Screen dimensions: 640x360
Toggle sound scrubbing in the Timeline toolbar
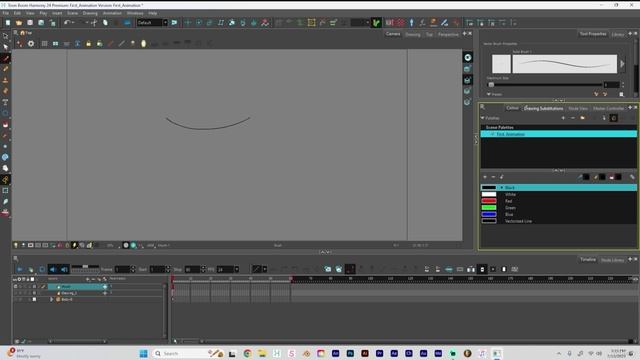pyautogui.click(x=64, y=269)
